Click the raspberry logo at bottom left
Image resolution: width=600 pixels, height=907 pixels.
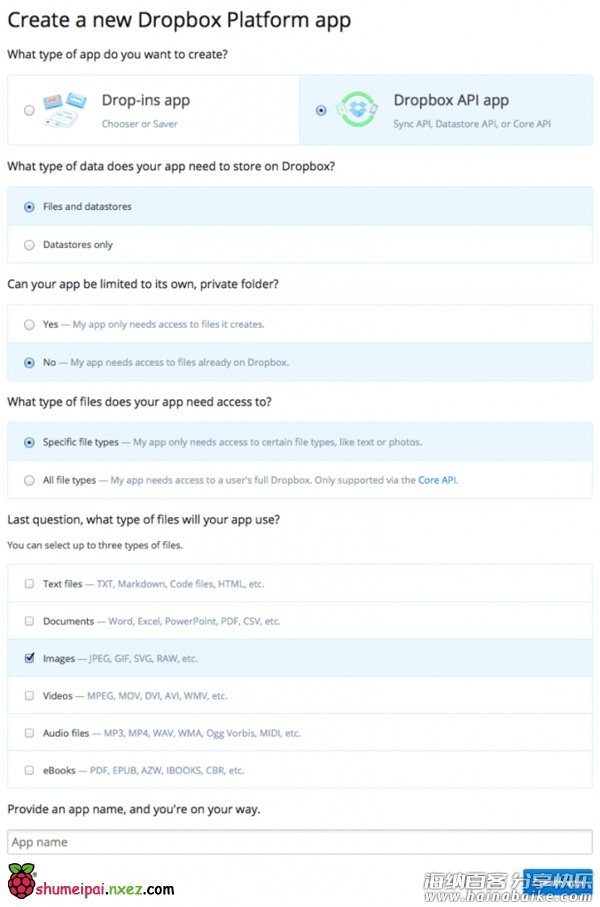pyautogui.click(x=21, y=881)
